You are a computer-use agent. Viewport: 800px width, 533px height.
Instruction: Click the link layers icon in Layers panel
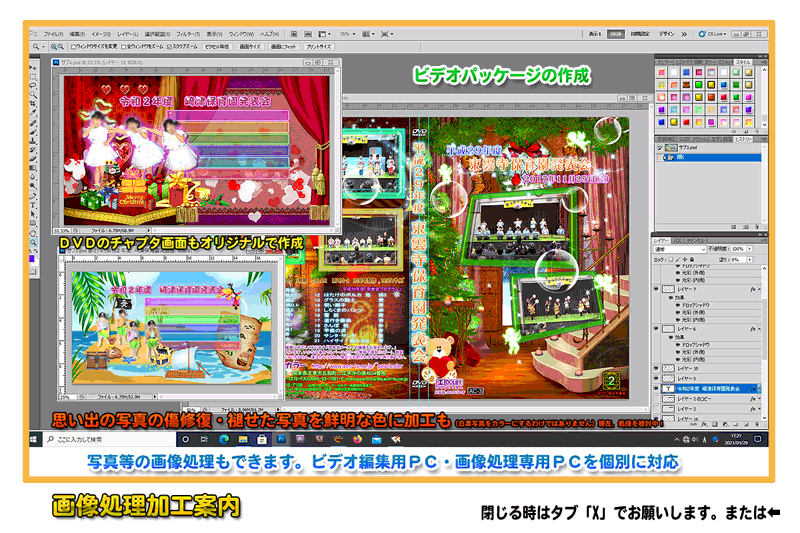[693, 424]
